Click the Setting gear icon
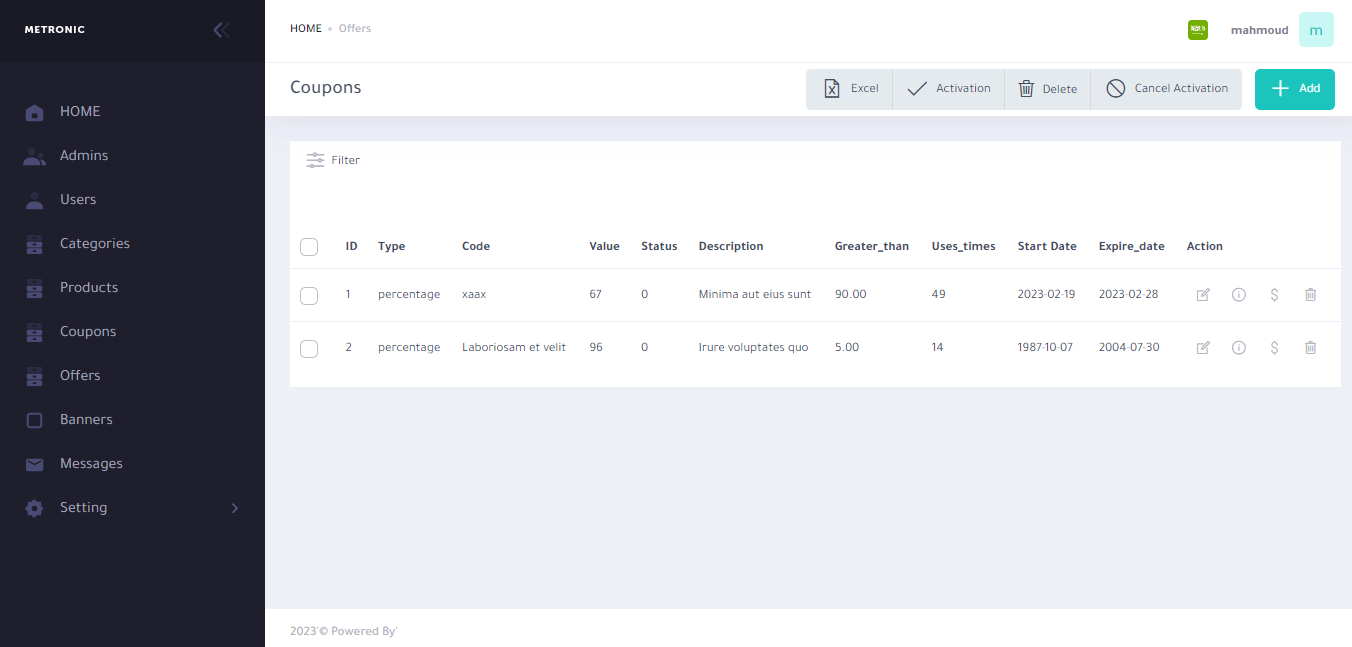This screenshot has height=647, width=1352. [x=34, y=508]
